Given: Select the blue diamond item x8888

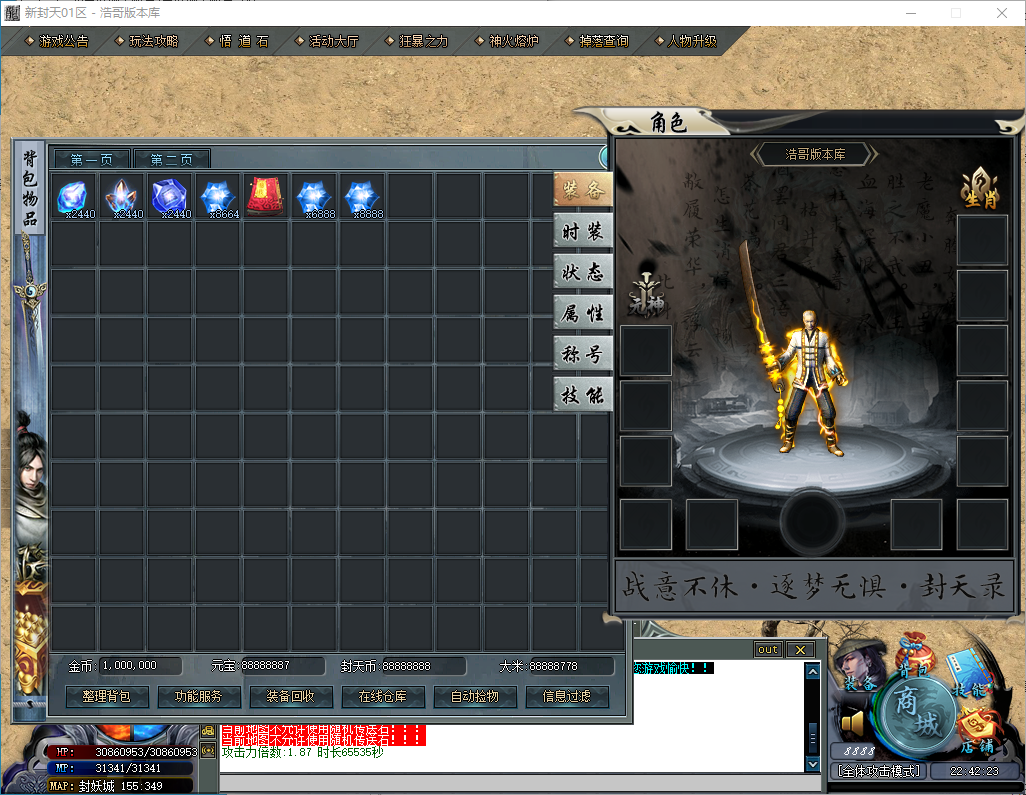Looking at the screenshot, I should click(362, 196).
